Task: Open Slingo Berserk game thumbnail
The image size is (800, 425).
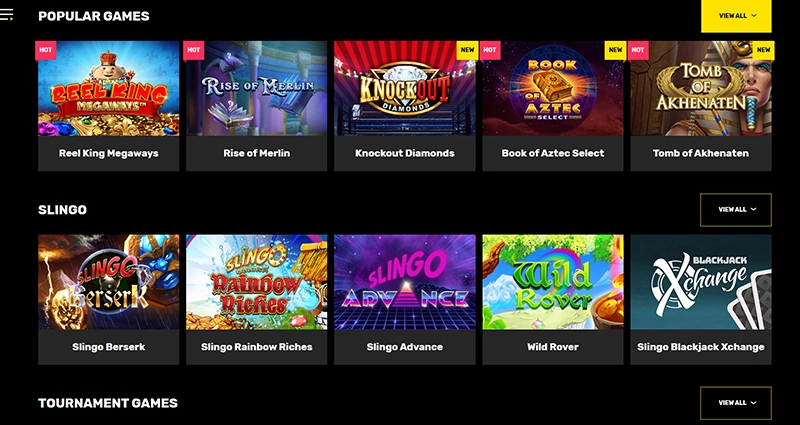Action: 109,282
